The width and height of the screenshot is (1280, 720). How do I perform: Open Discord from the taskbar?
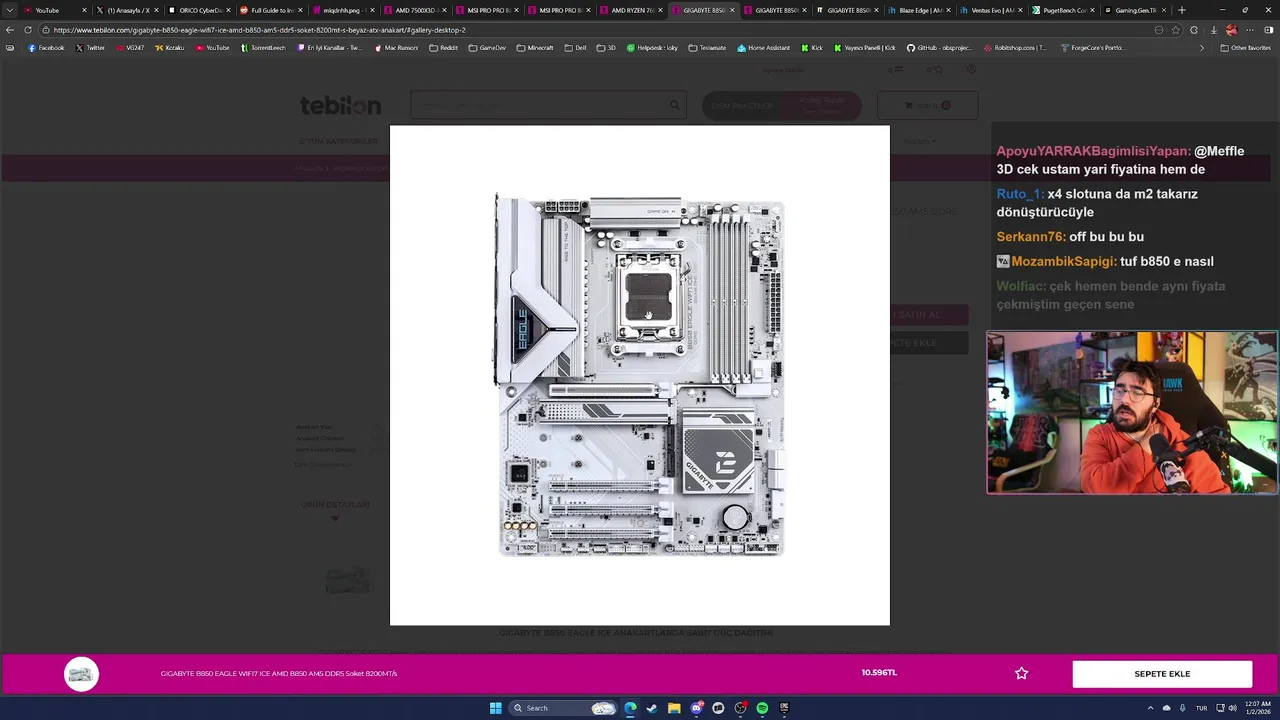pyautogui.click(x=696, y=708)
